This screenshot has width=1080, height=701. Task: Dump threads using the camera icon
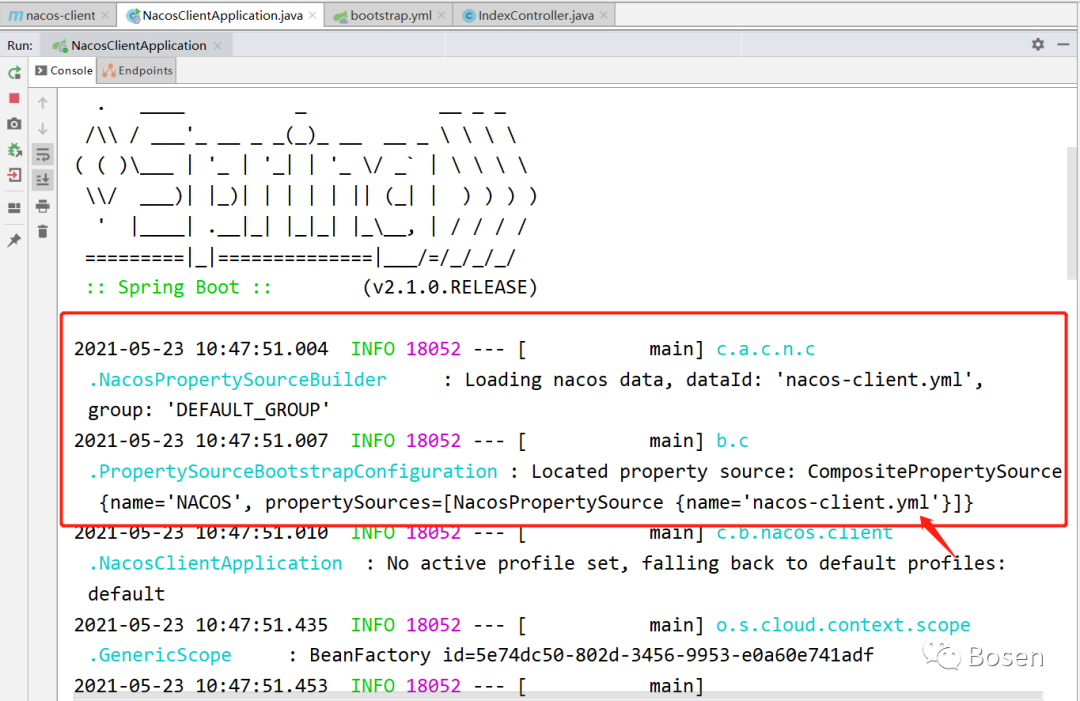tap(14, 124)
